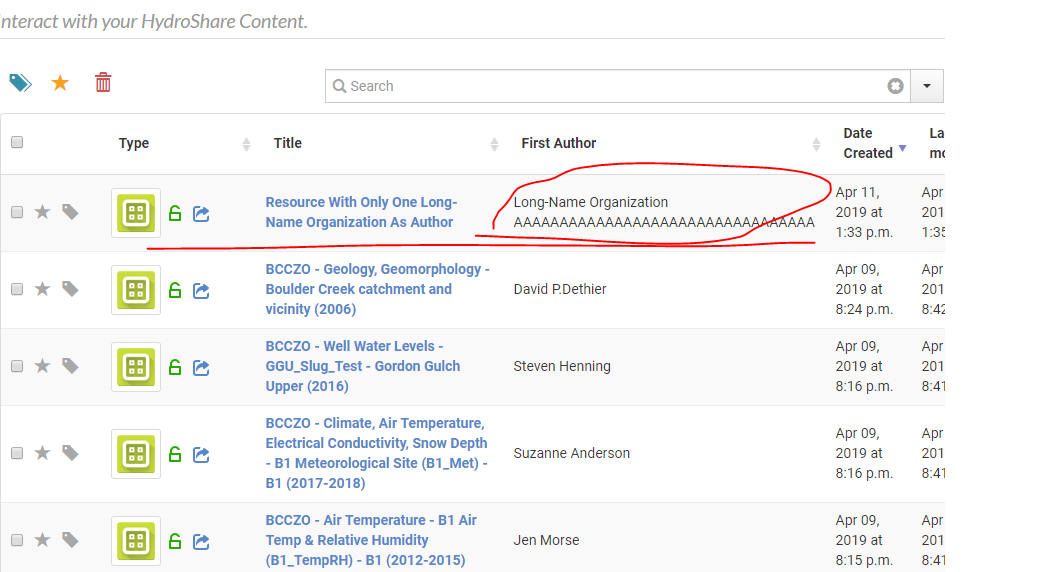Sort the table by the Title column

287,143
